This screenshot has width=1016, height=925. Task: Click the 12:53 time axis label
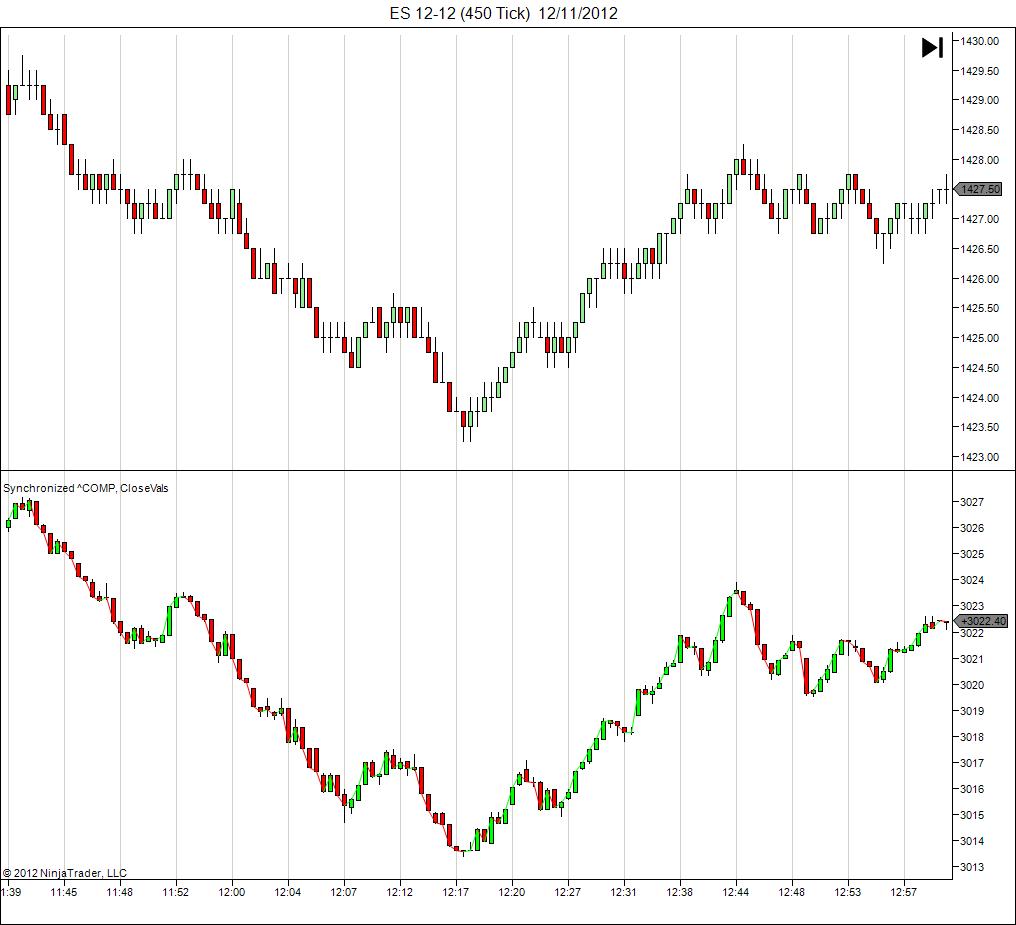[x=848, y=892]
